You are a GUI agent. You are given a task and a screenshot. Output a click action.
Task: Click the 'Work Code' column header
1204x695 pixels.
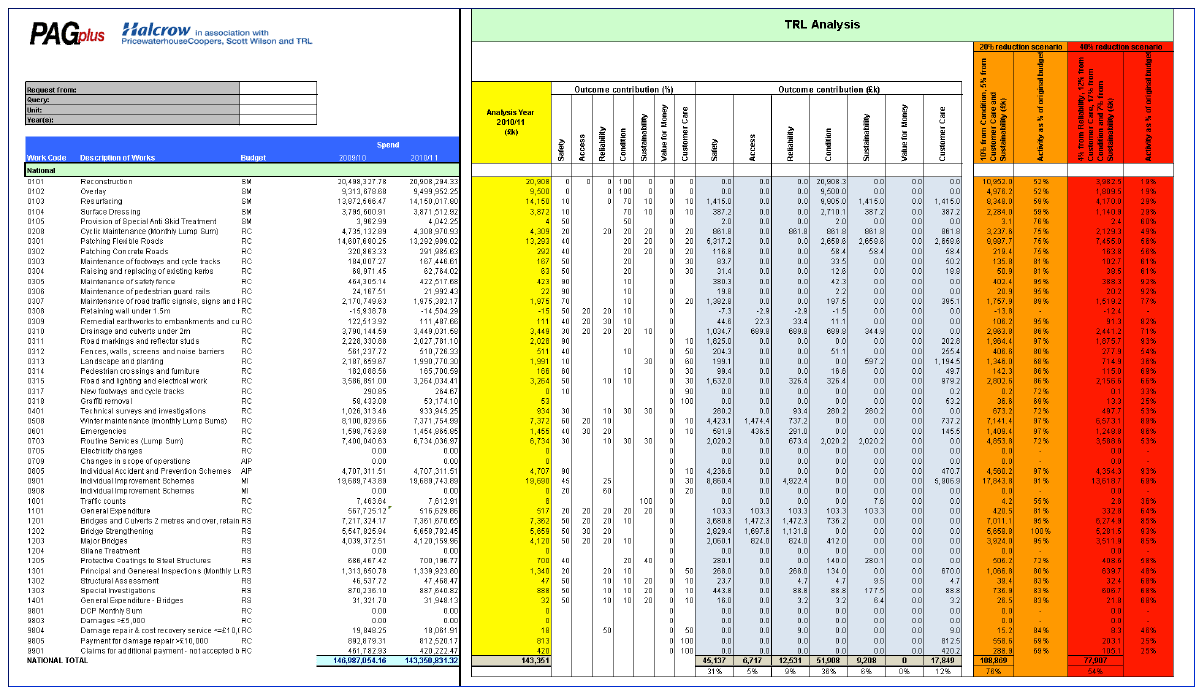click(46, 159)
